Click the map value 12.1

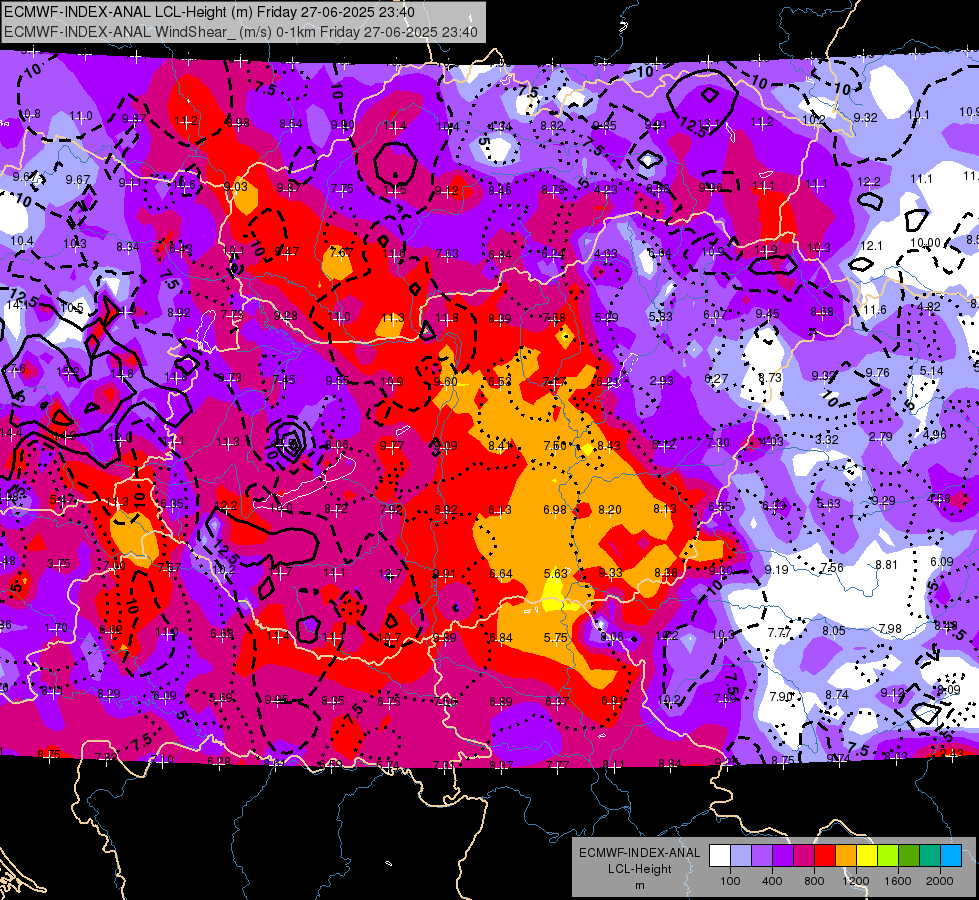point(871,246)
